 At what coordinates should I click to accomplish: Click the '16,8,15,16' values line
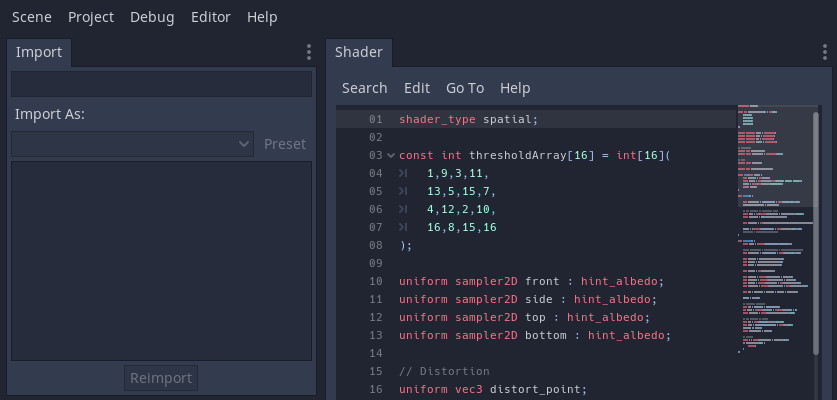click(x=462, y=228)
